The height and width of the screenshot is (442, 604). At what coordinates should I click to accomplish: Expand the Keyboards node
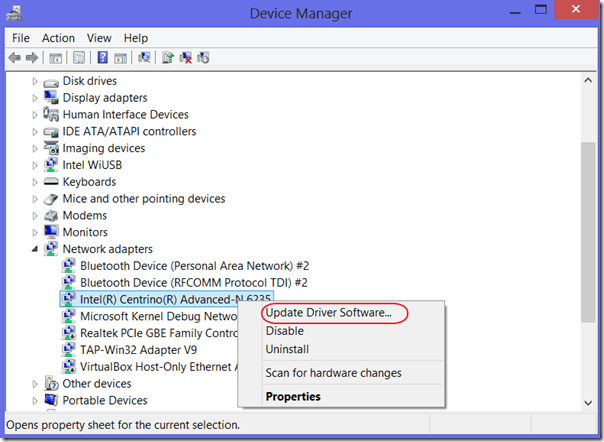[x=35, y=182]
